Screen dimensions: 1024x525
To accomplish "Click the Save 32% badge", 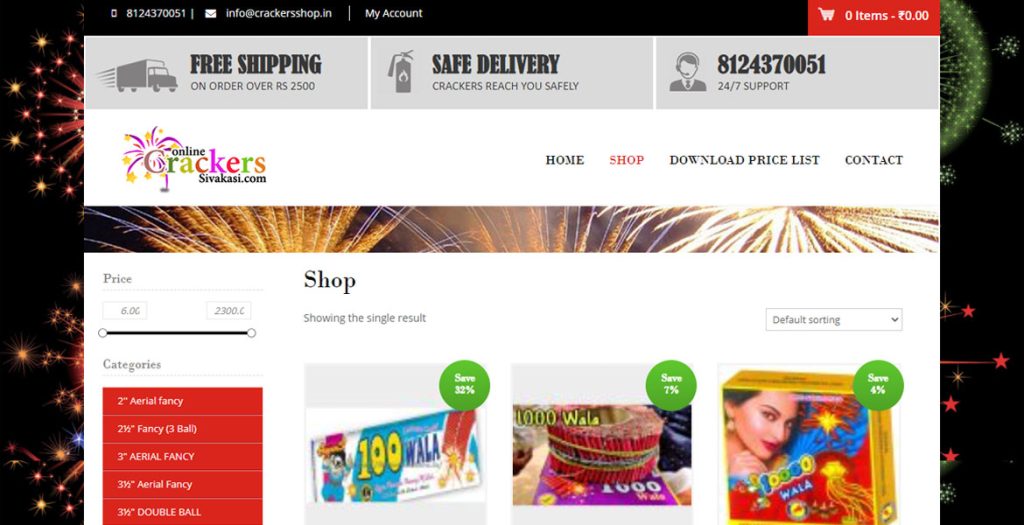I will (x=464, y=385).
